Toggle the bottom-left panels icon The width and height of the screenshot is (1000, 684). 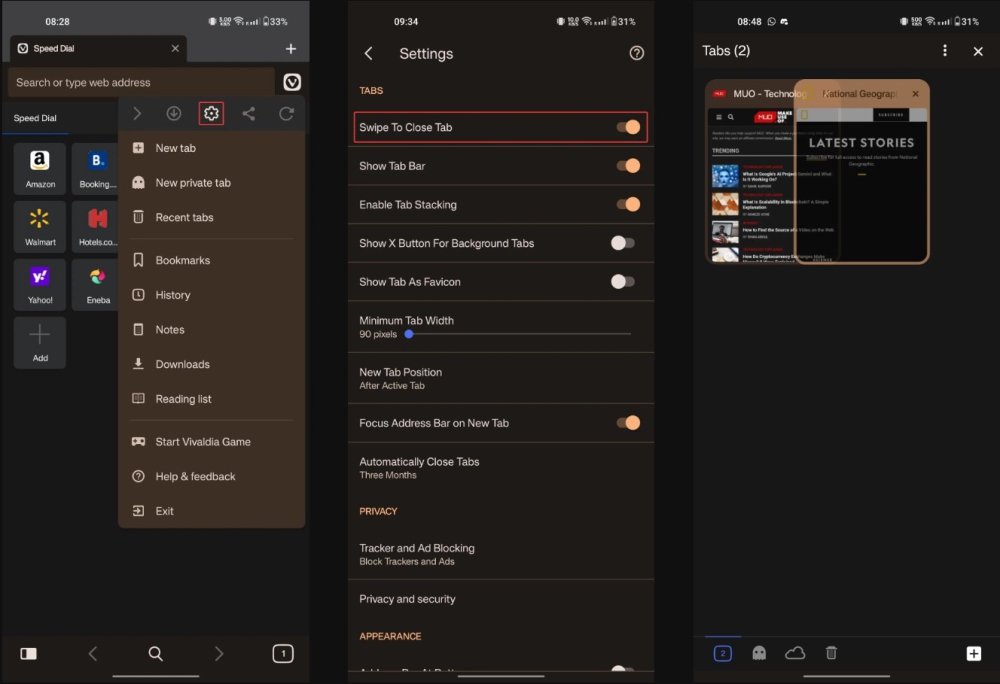click(x=29, y=653)
